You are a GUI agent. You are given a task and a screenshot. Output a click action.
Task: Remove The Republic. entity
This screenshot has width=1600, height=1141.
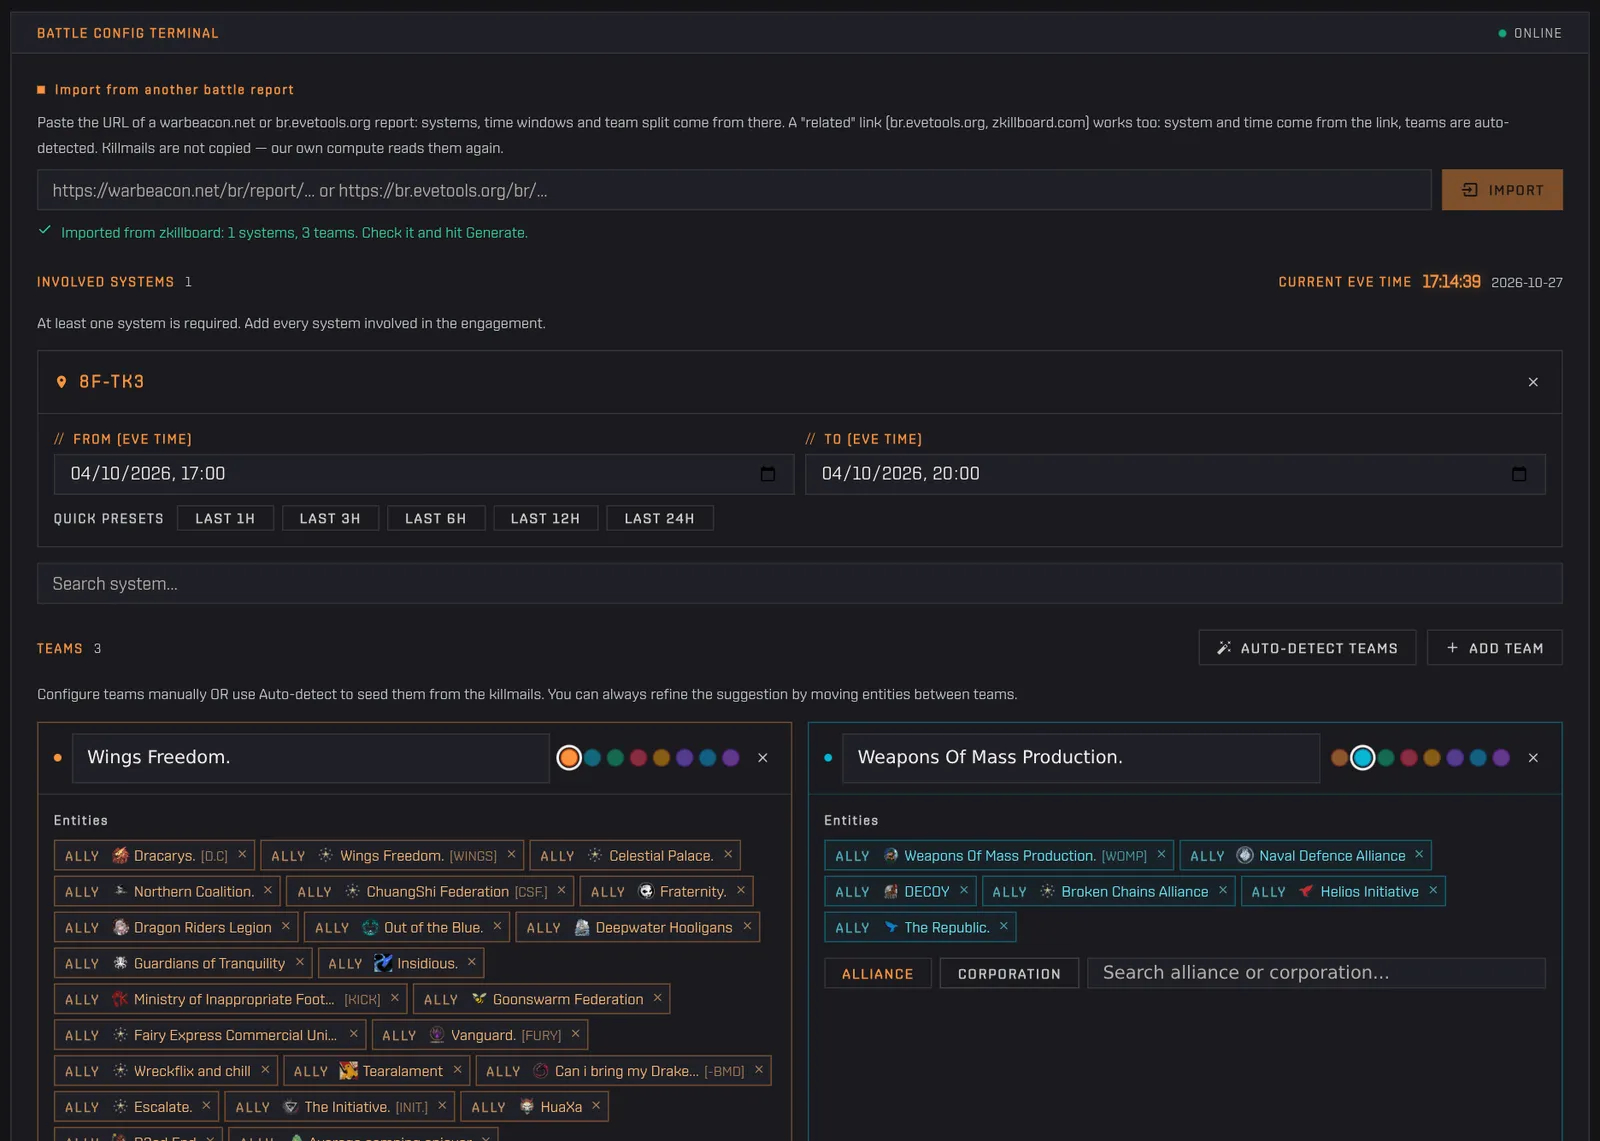pyautogui.click(x=1004, y=927)
